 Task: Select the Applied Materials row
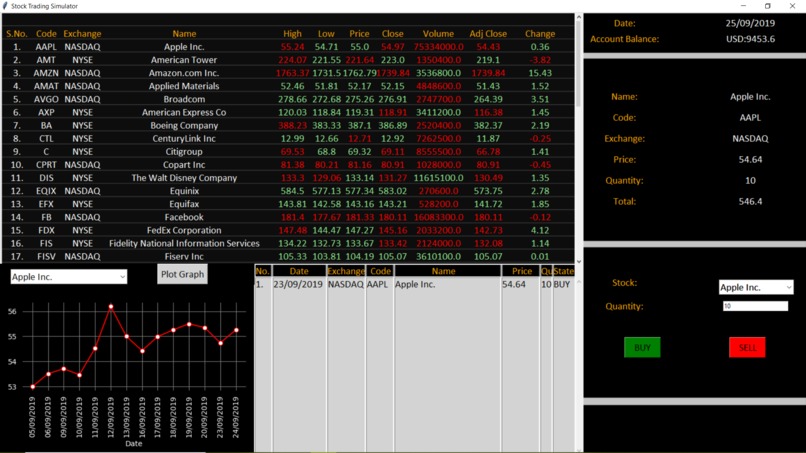coord(288,86)
